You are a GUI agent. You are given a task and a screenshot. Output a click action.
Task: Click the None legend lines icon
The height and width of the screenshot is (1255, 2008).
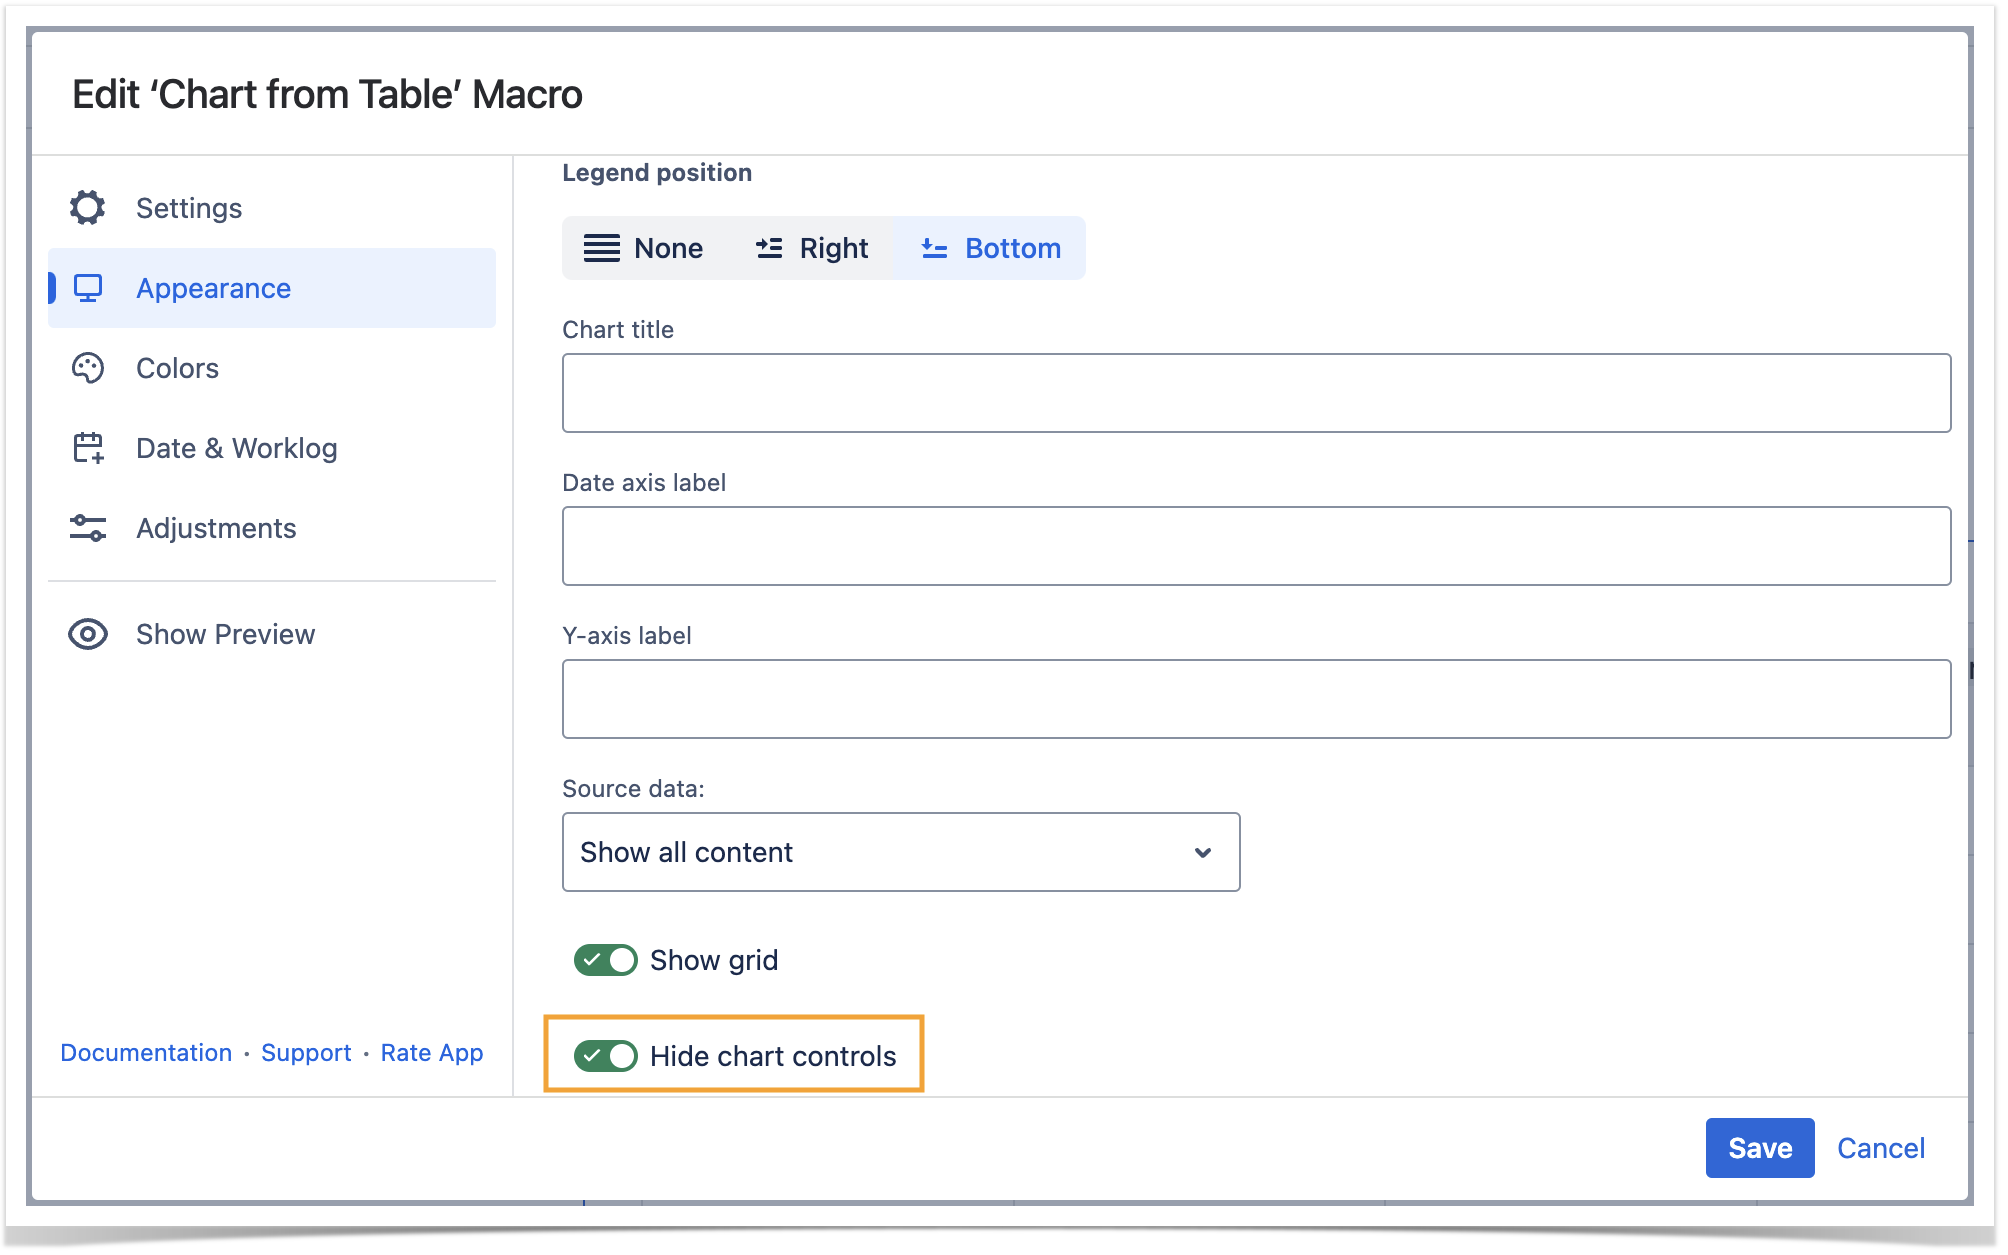pos(602,248)
